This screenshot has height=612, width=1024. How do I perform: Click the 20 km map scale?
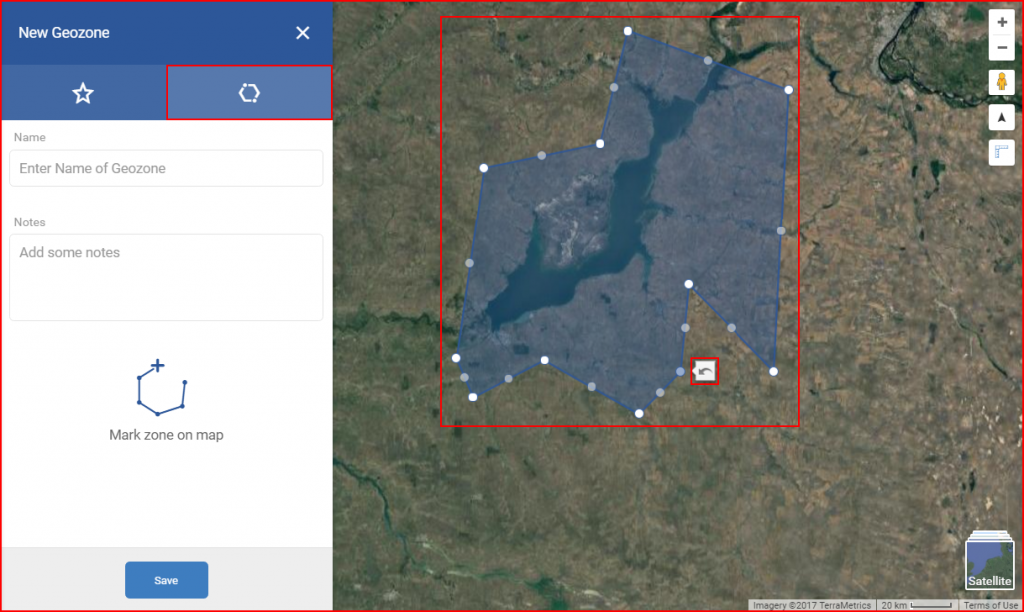pyautogui.click(x=916, y=605)
